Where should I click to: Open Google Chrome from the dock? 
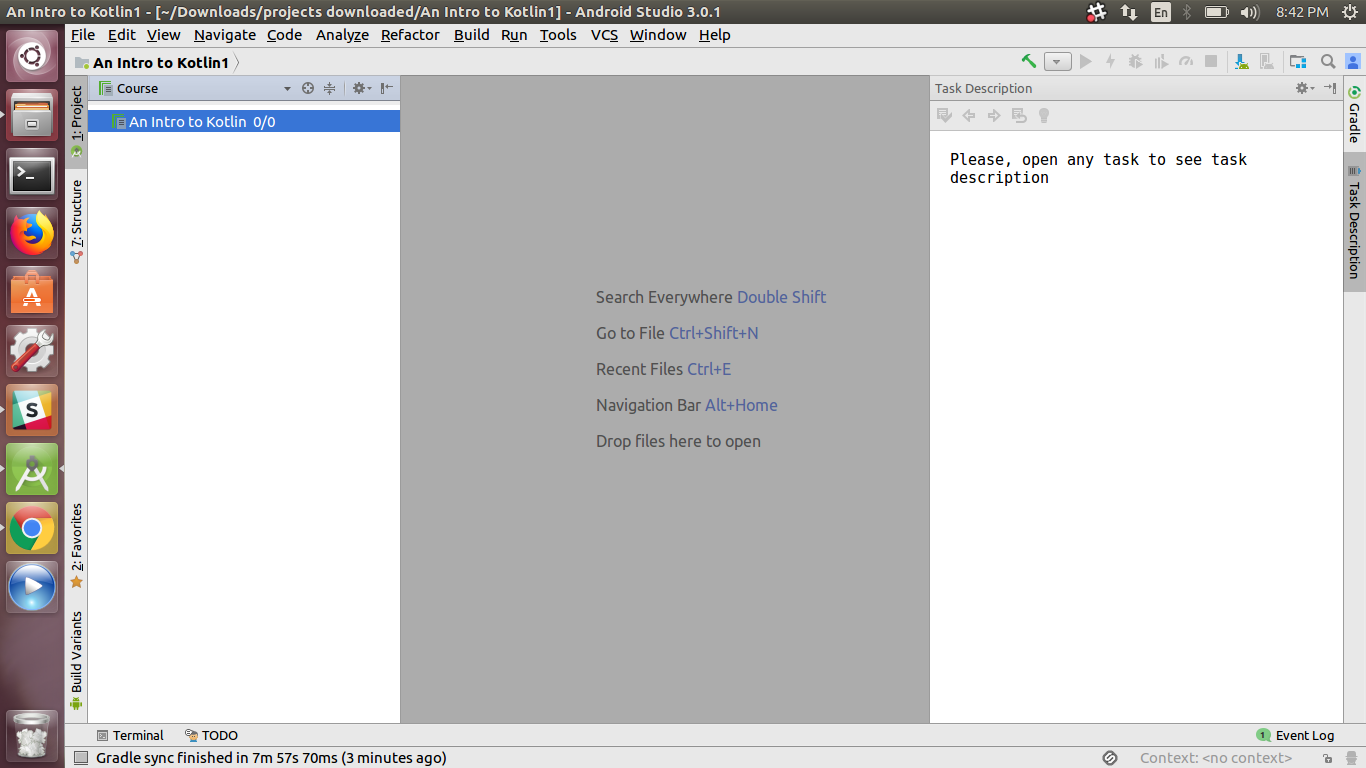pyautogui.click(x=33, y=528)
